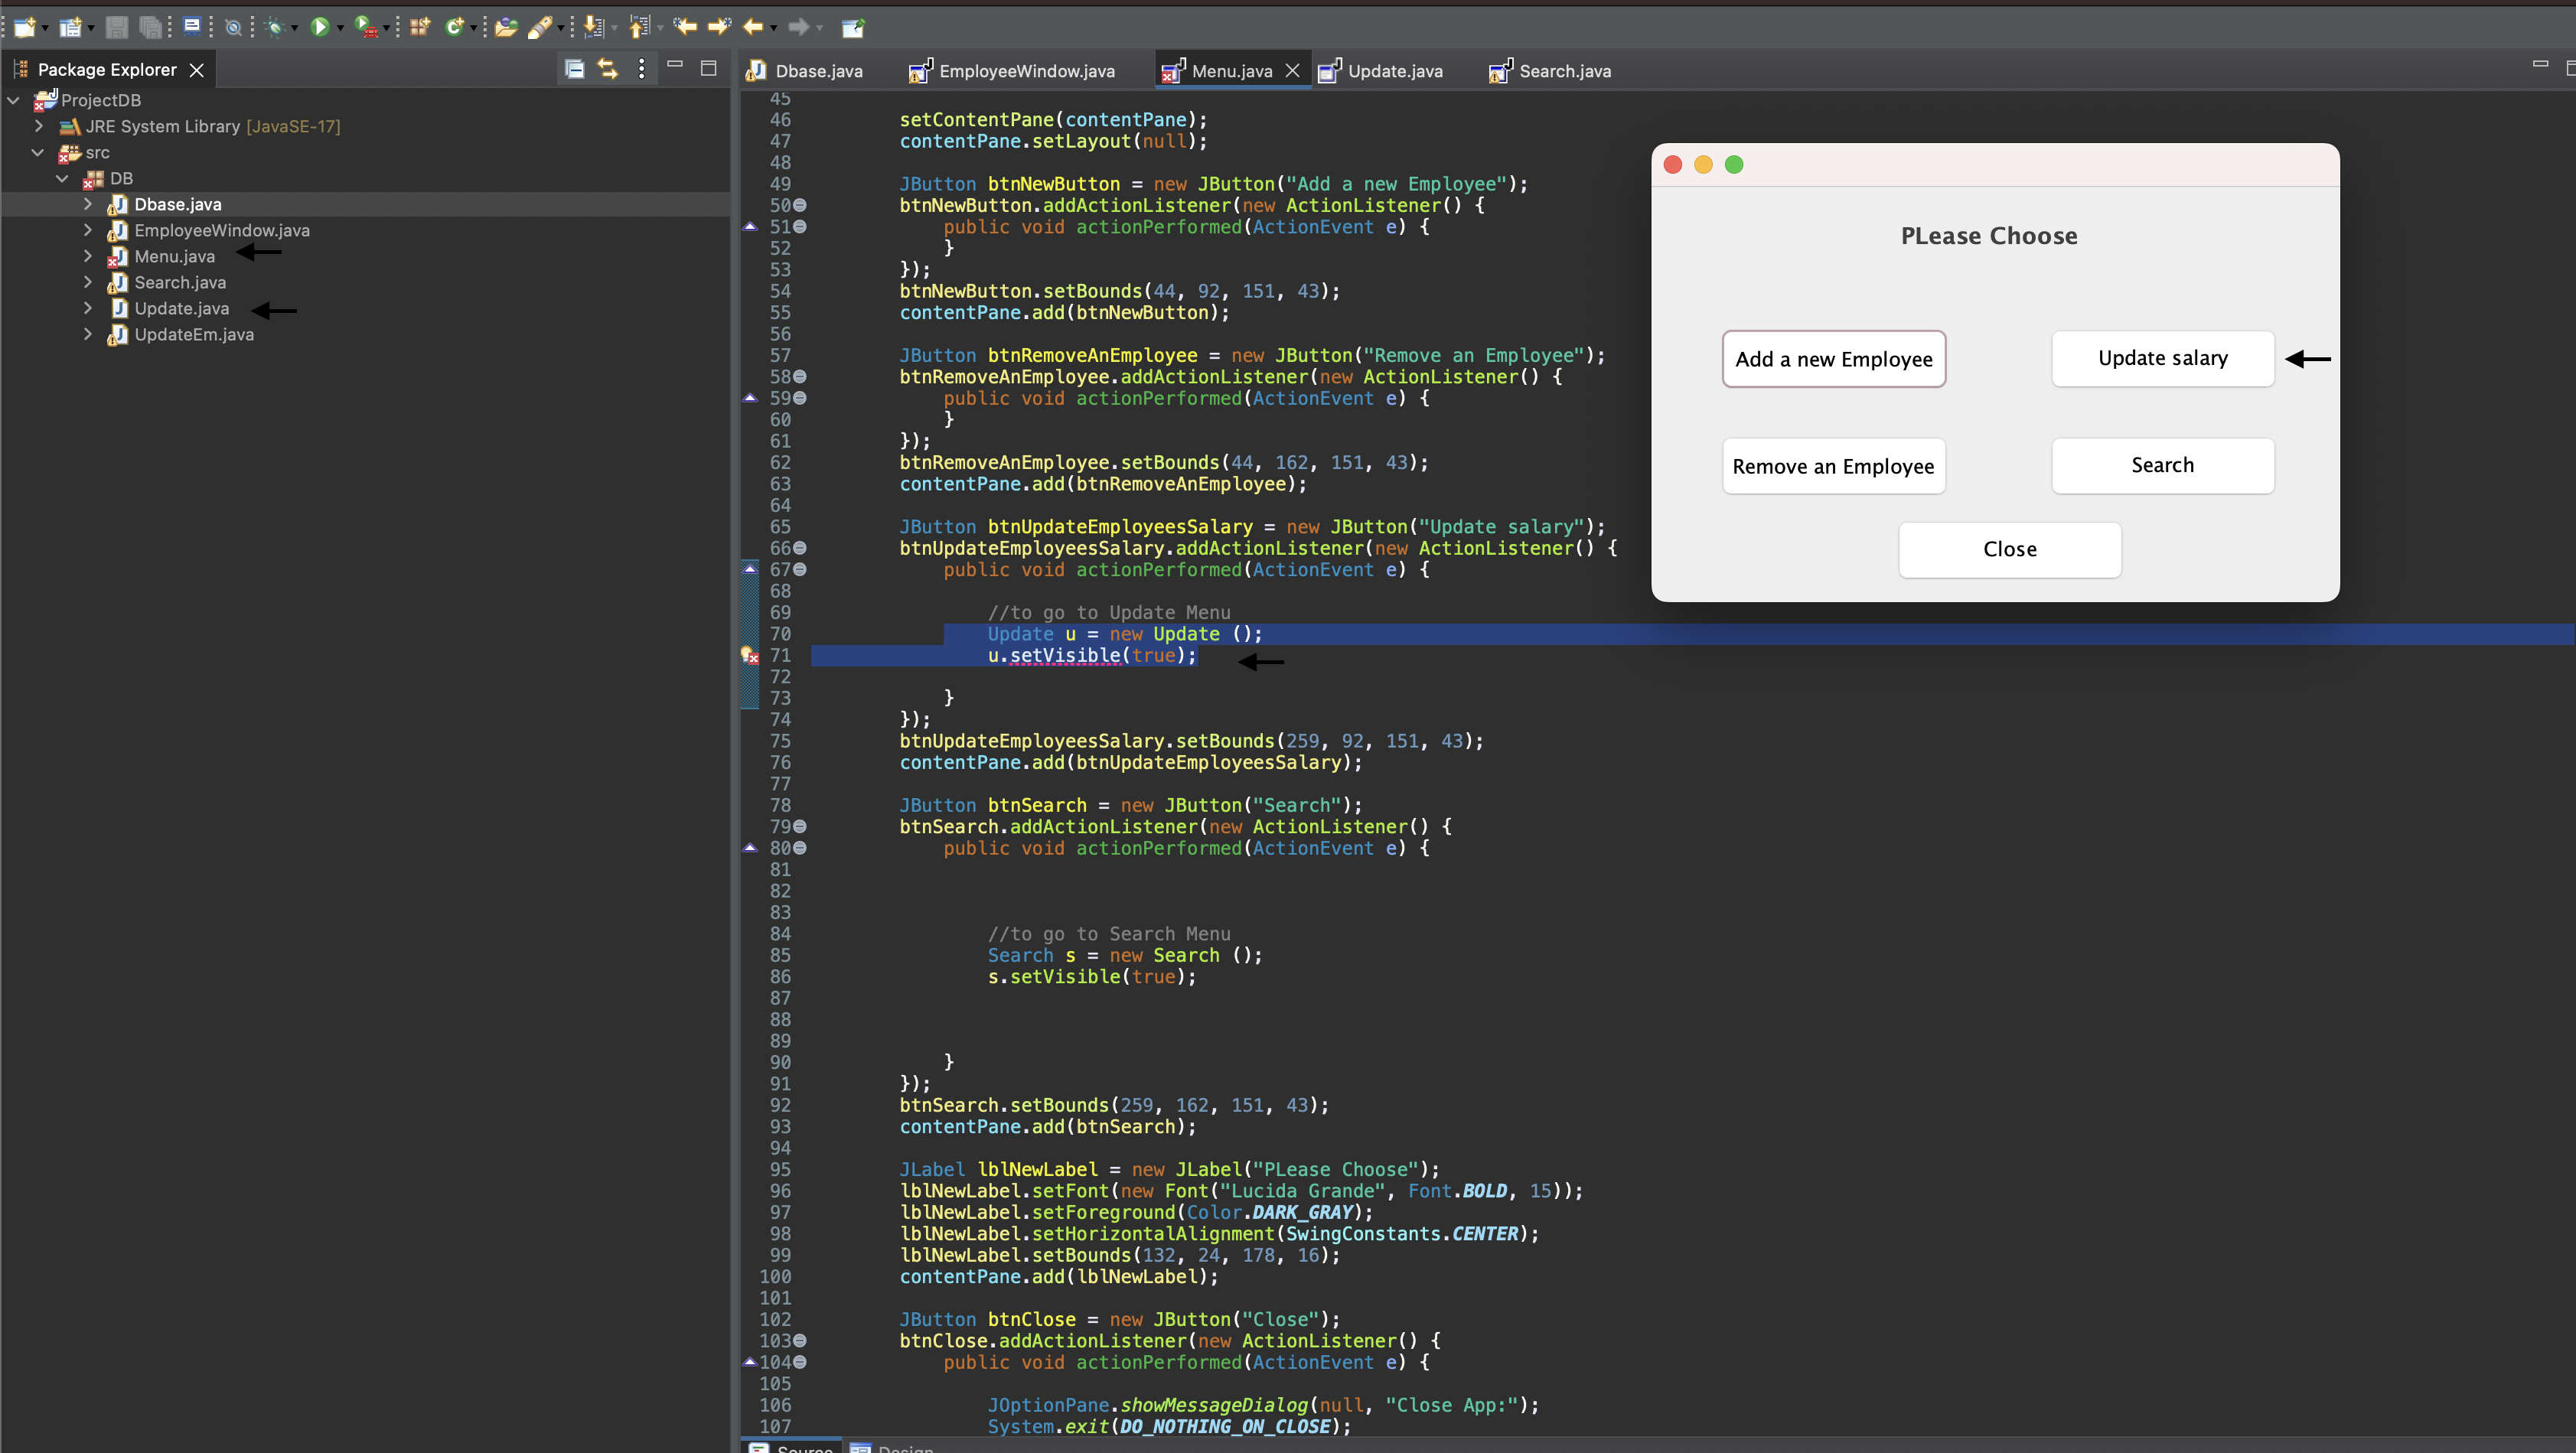Click the grayed Forward navigation arrow
Screen dimensions: 2576x1453
click(x=798, y=27)
